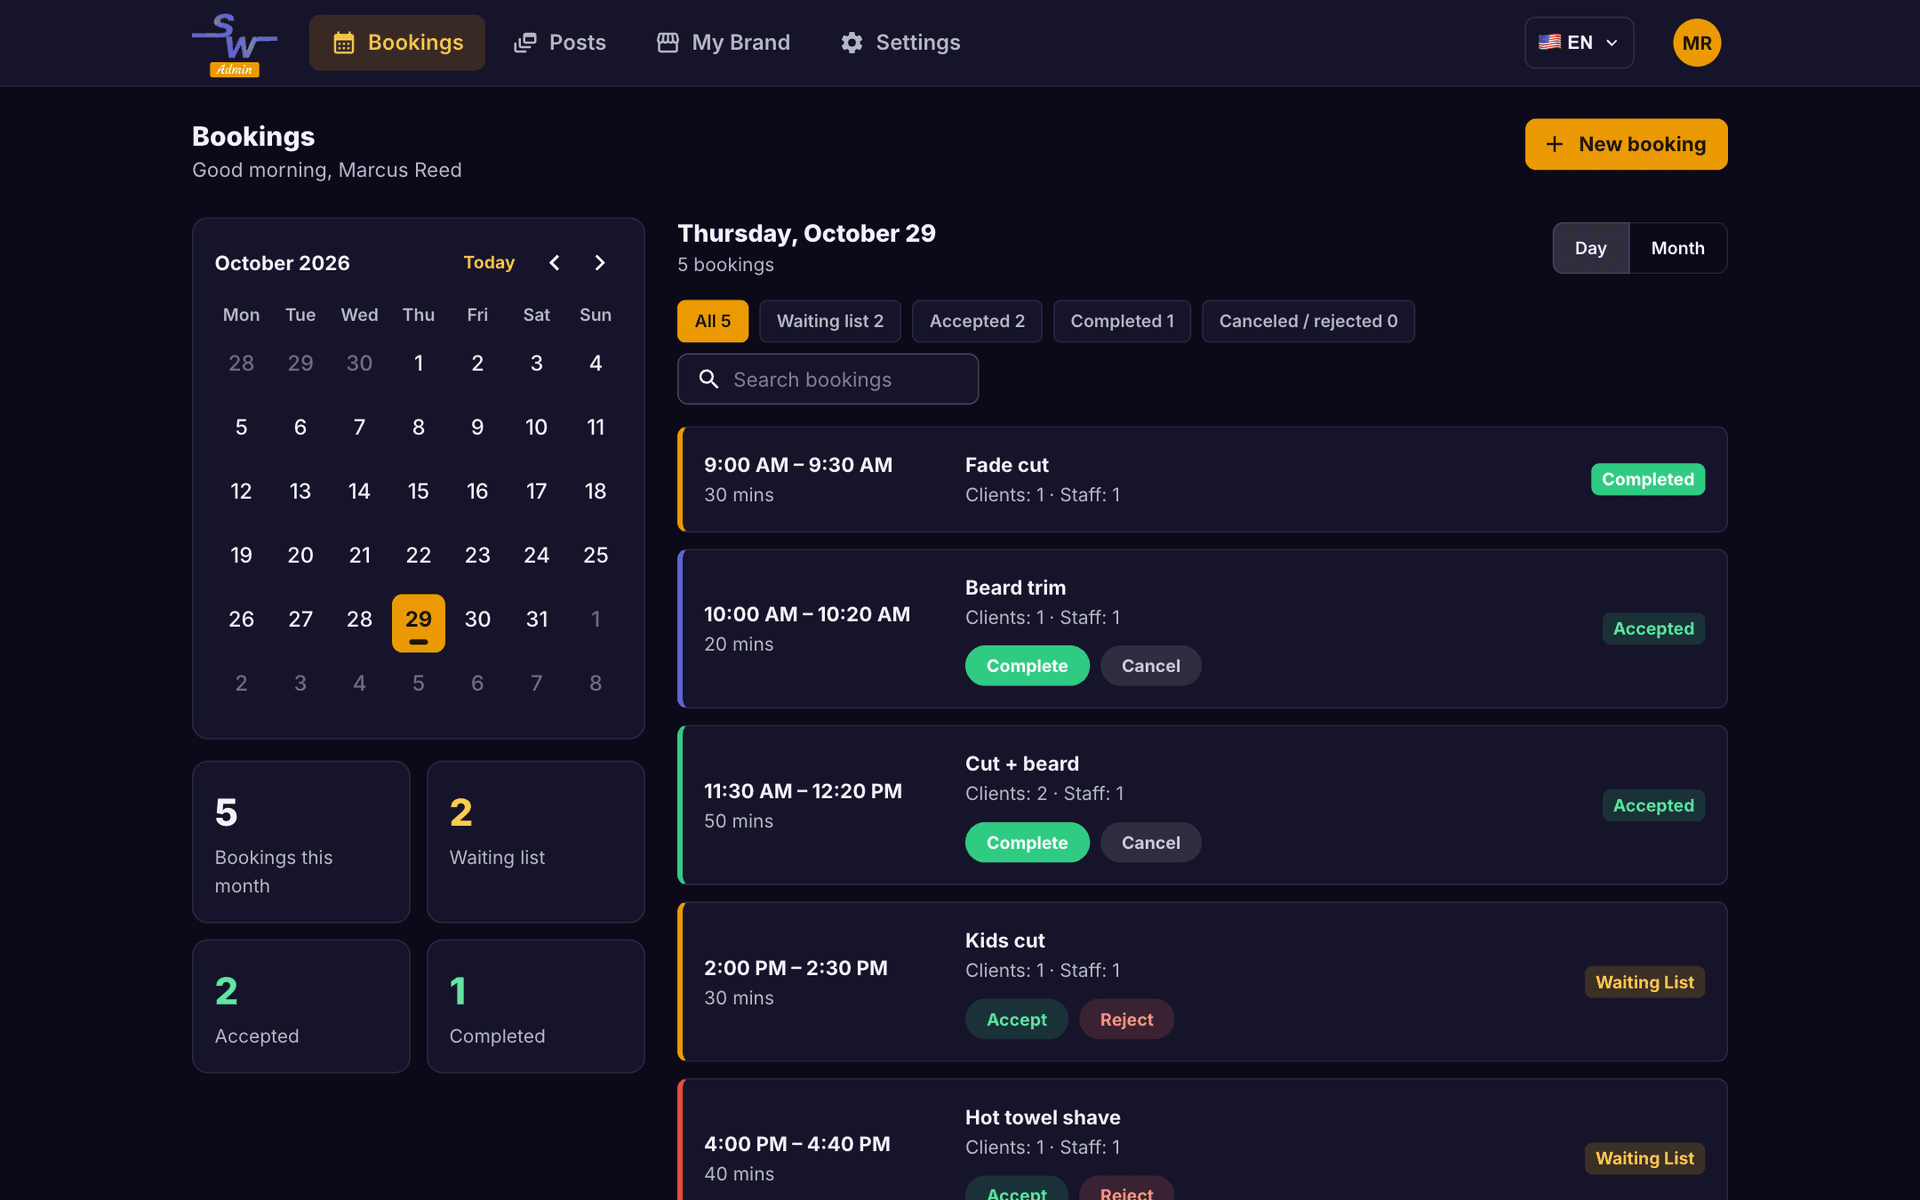Click the SW Admin logo
Screen dimensions: 1920x1200
pos(234,44)
